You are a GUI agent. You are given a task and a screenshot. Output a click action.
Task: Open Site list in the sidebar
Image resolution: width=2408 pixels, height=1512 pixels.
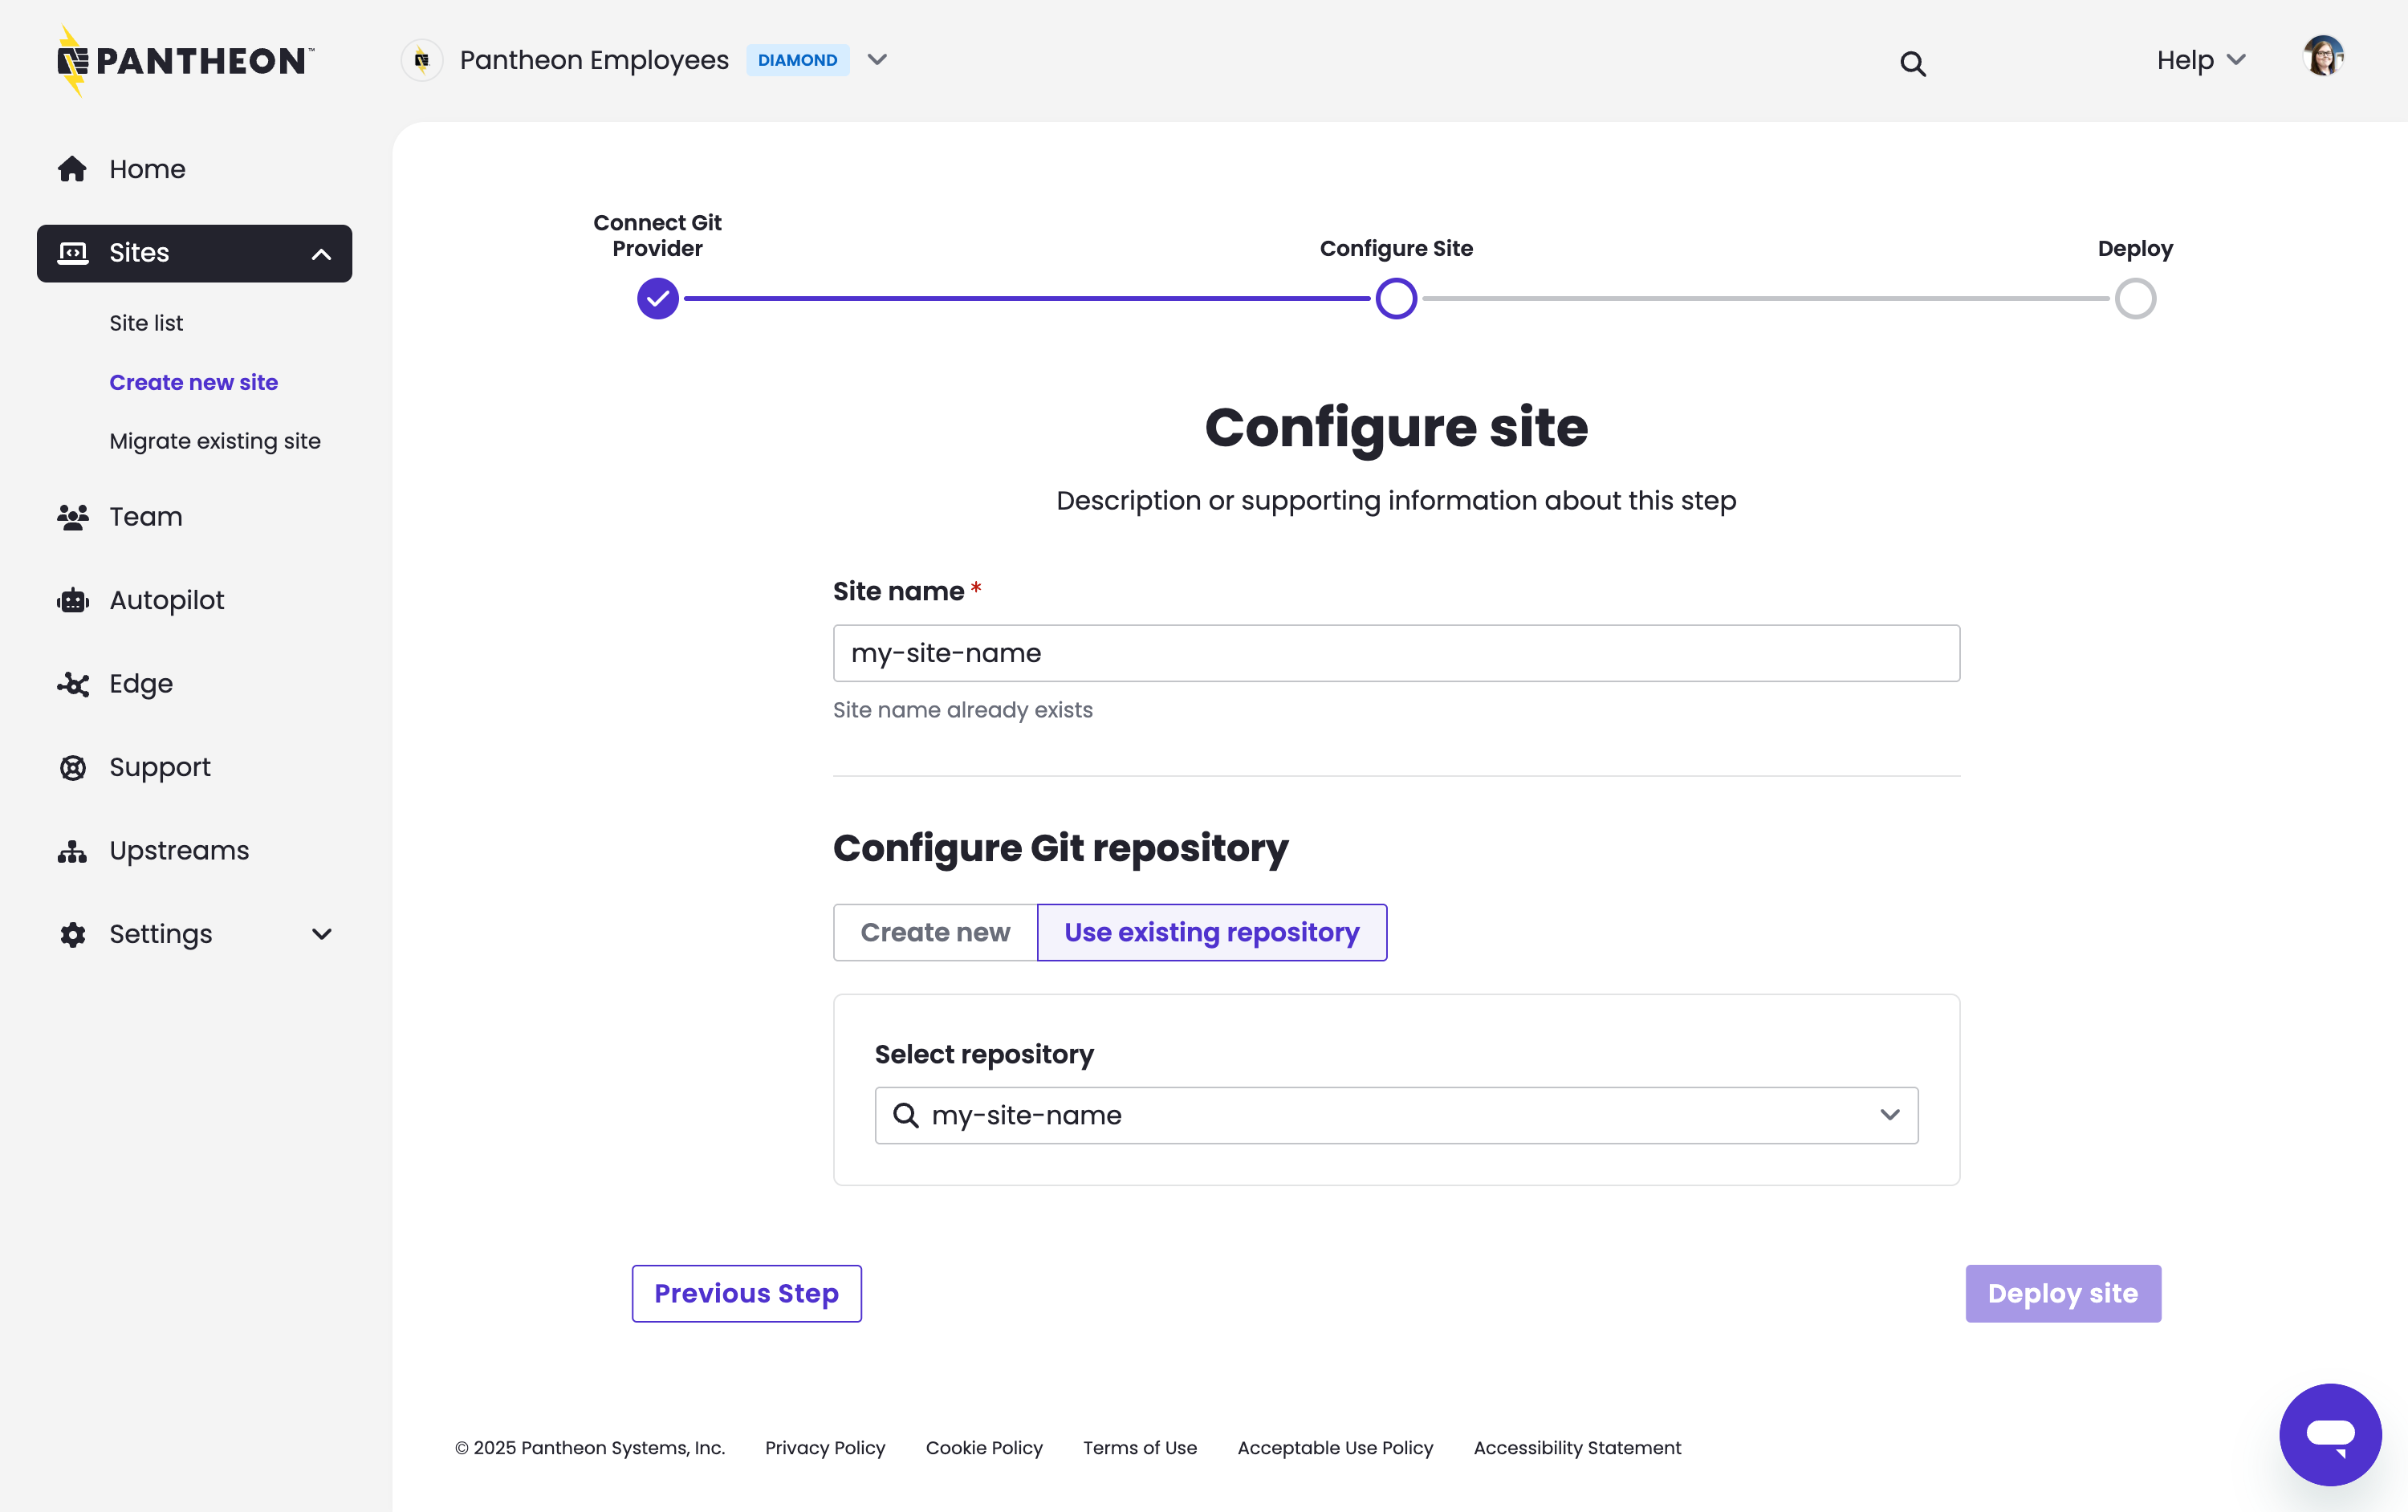pos(146,322)
